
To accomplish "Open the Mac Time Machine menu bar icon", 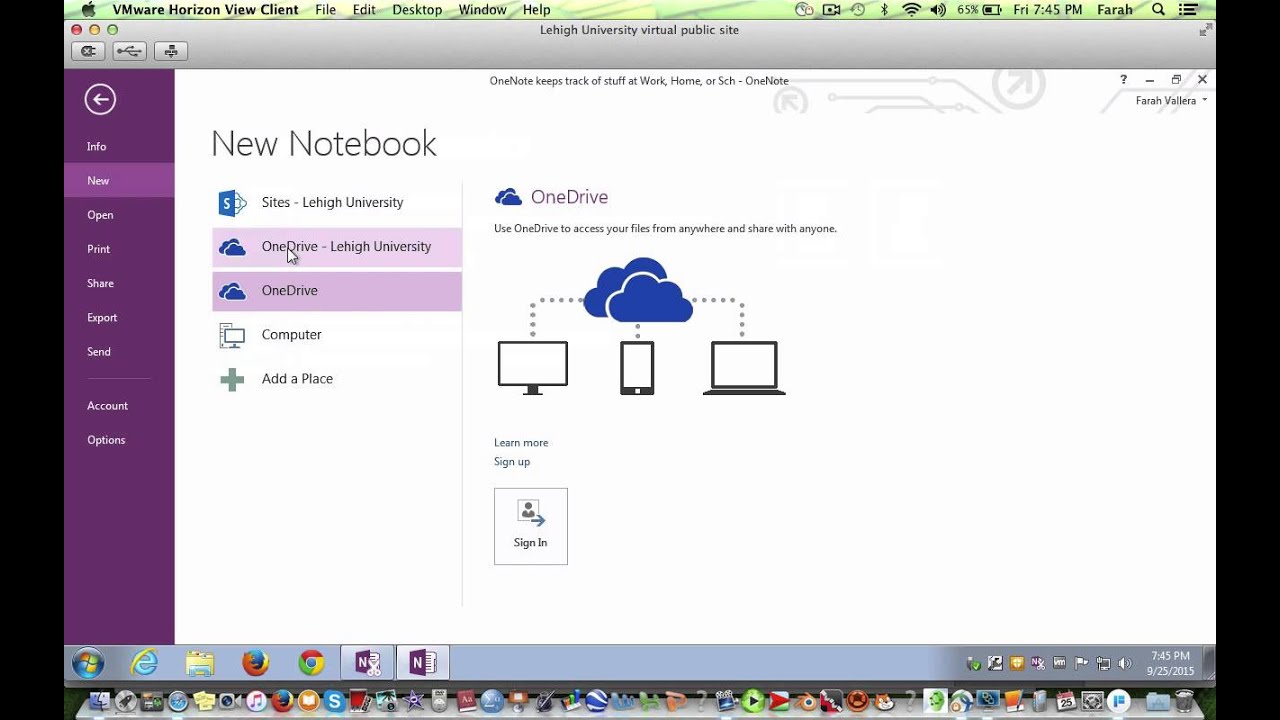I will coord(857,10).
